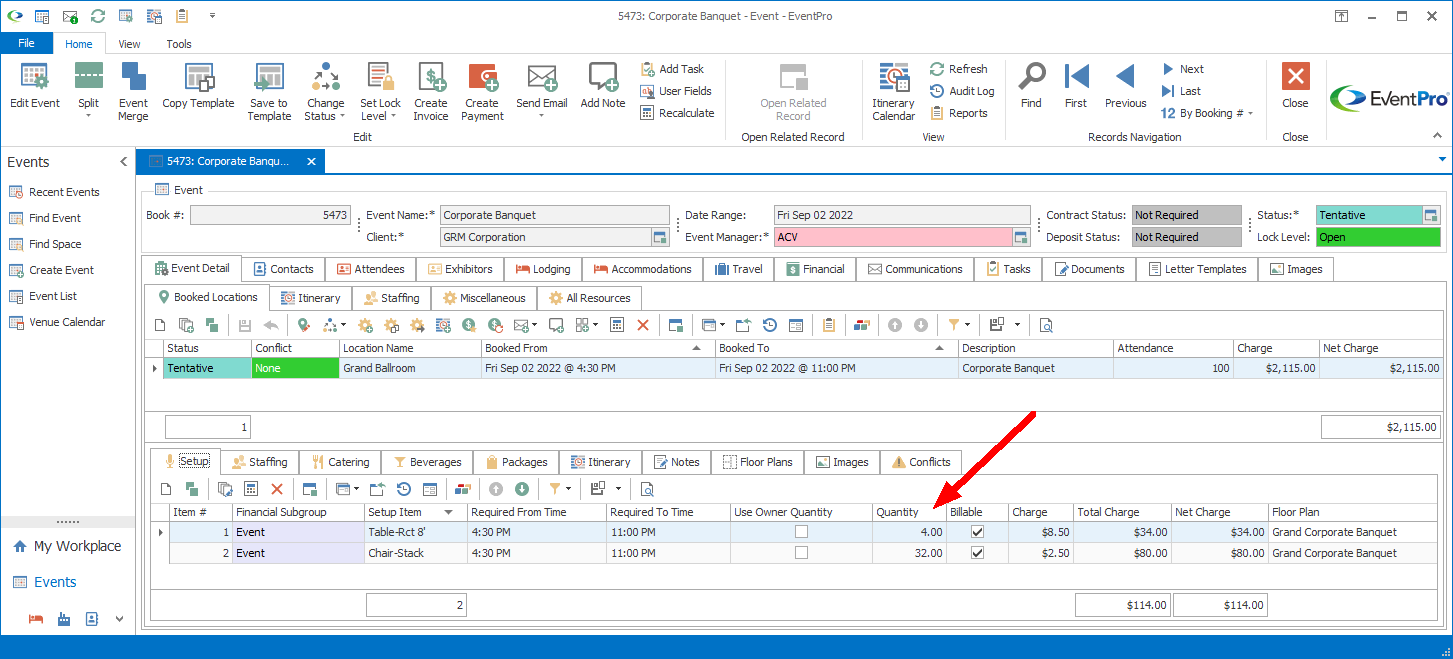Click the Date Range field
Viewport: 1453px width, 659px height.
coord(902,215)
